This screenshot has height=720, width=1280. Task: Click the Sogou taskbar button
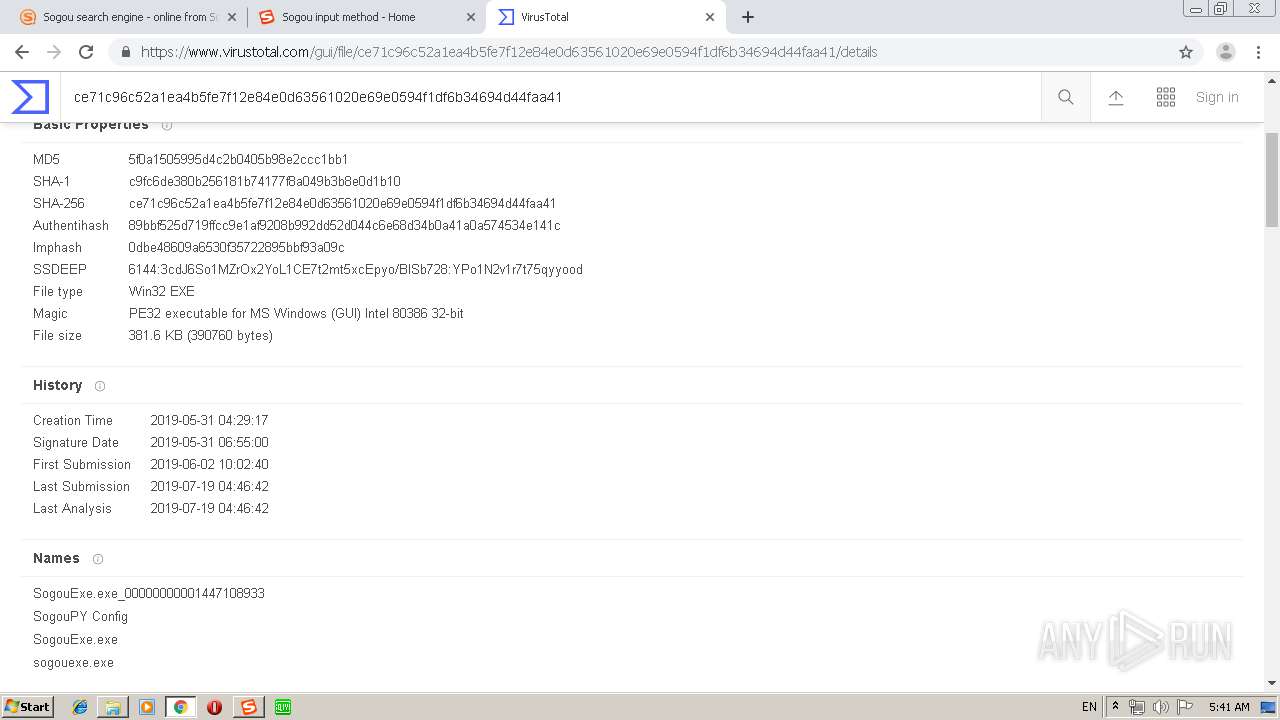click(248, 707)
